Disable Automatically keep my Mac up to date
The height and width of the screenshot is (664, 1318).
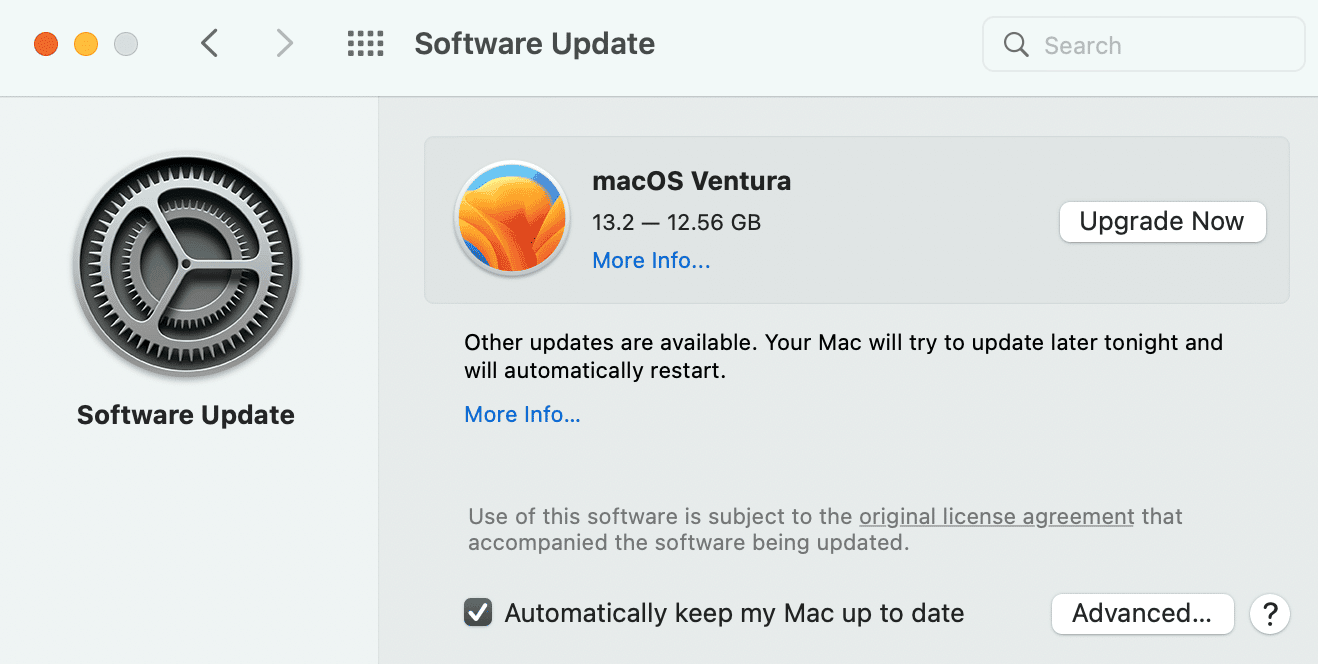[477, 612]
